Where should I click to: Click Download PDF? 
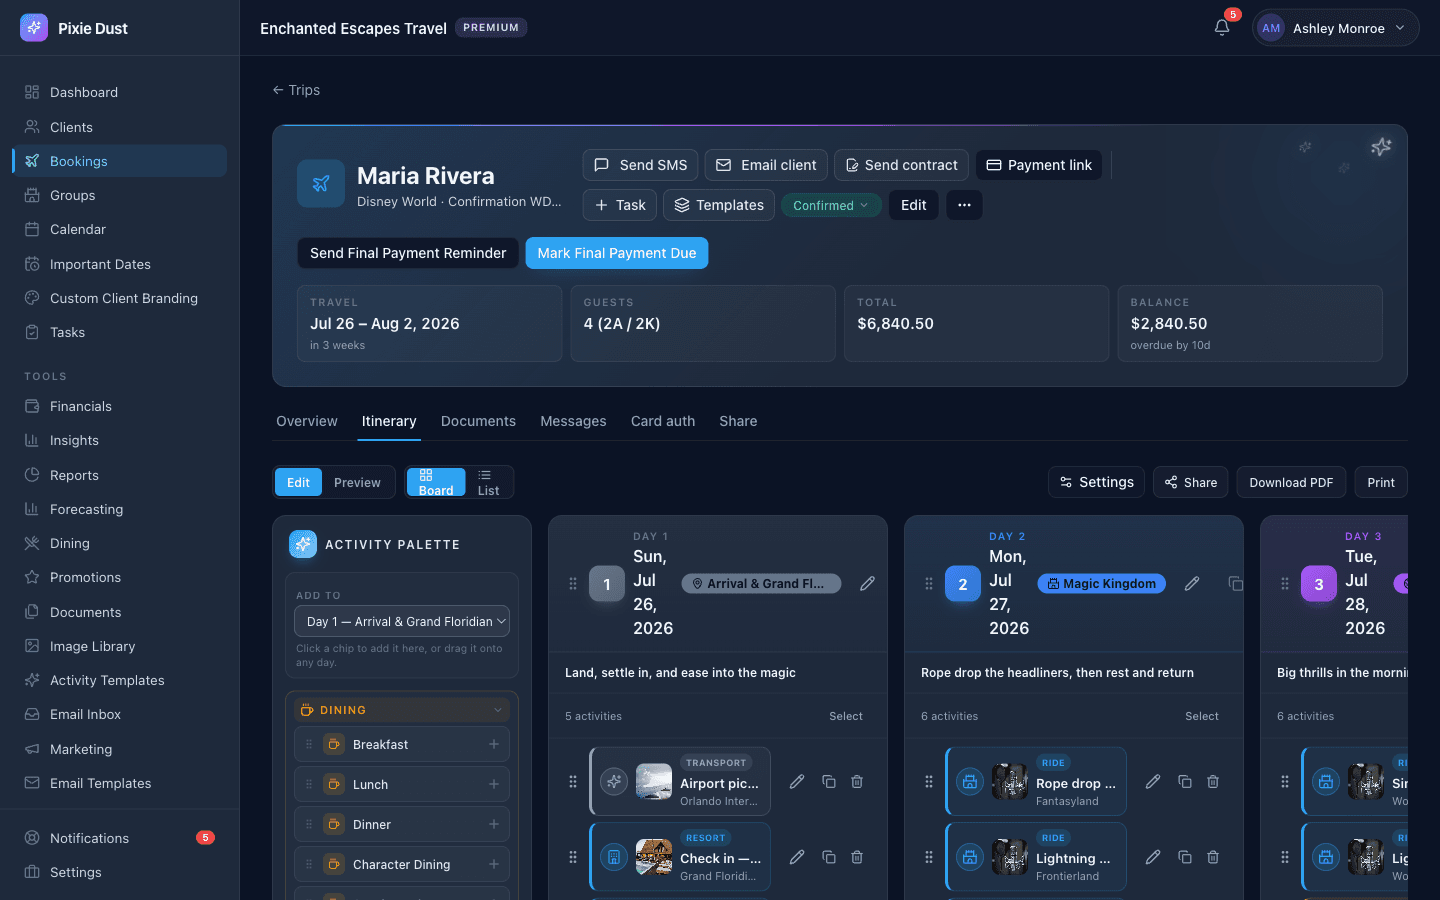pyautogui.click(x=1291, y=482)
